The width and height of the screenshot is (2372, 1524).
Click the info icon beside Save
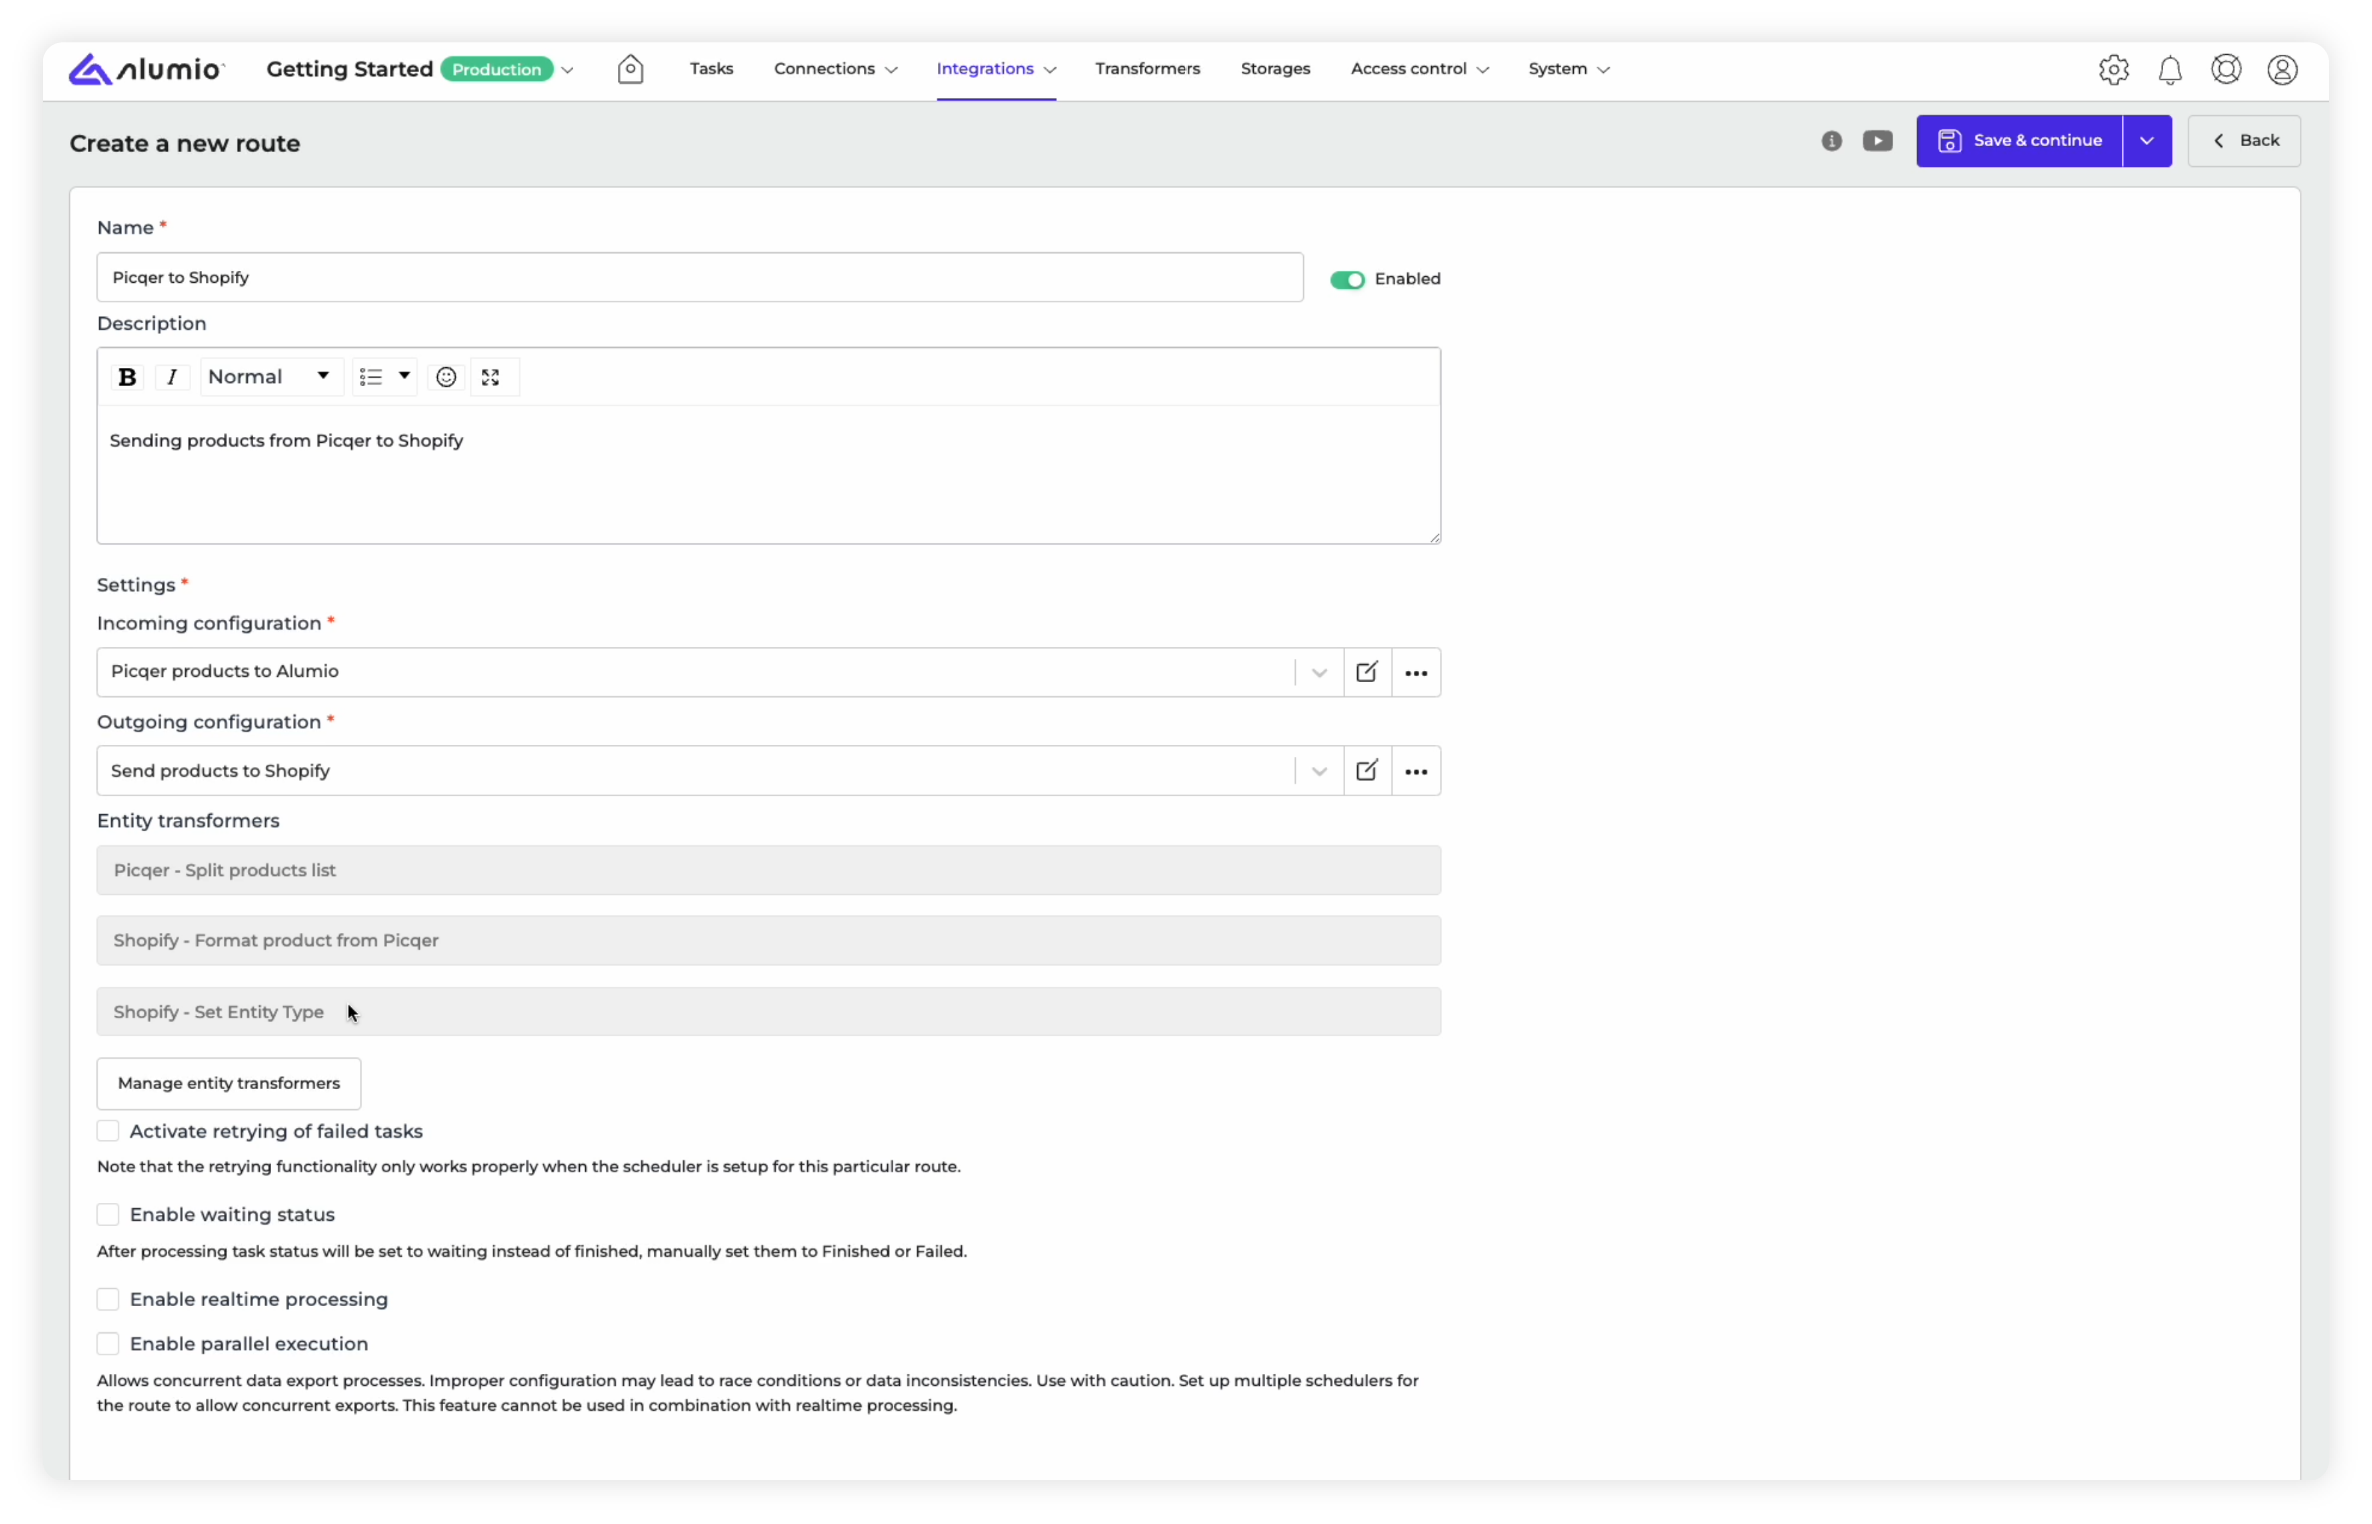pyautogui.click(x=1831, y=141)
